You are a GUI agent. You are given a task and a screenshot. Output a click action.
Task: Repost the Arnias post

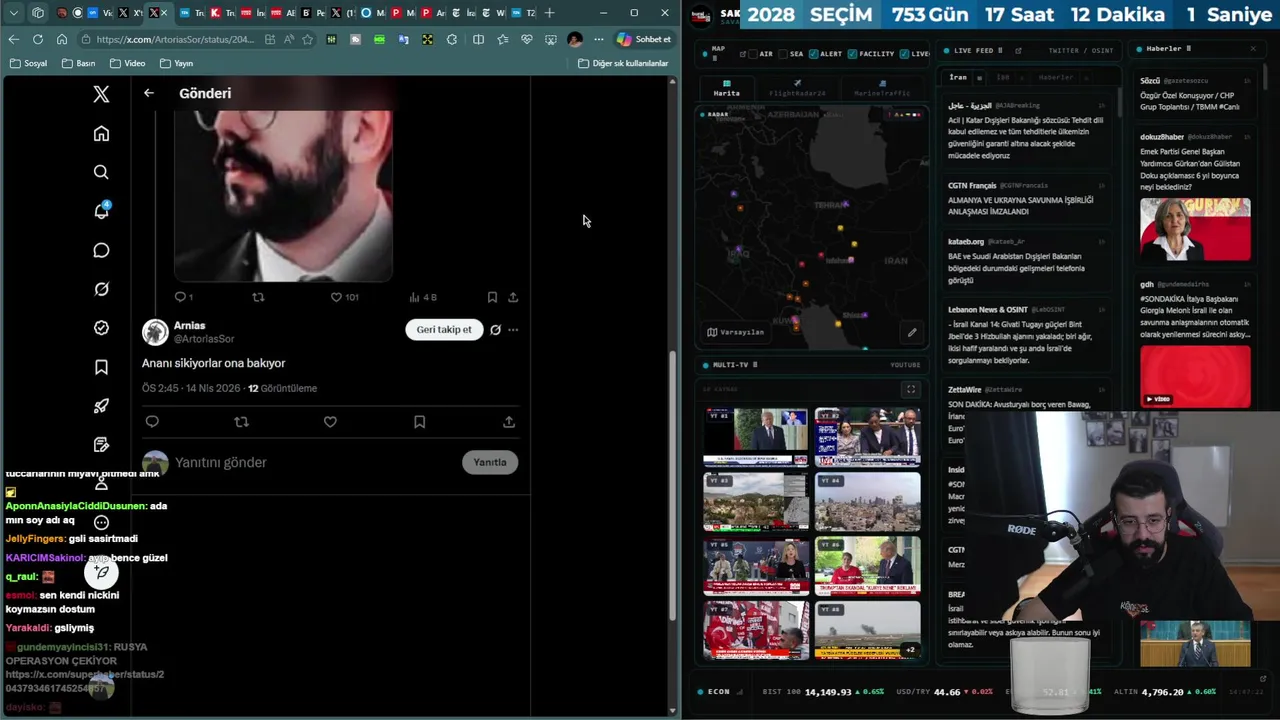tap(241, 422)
